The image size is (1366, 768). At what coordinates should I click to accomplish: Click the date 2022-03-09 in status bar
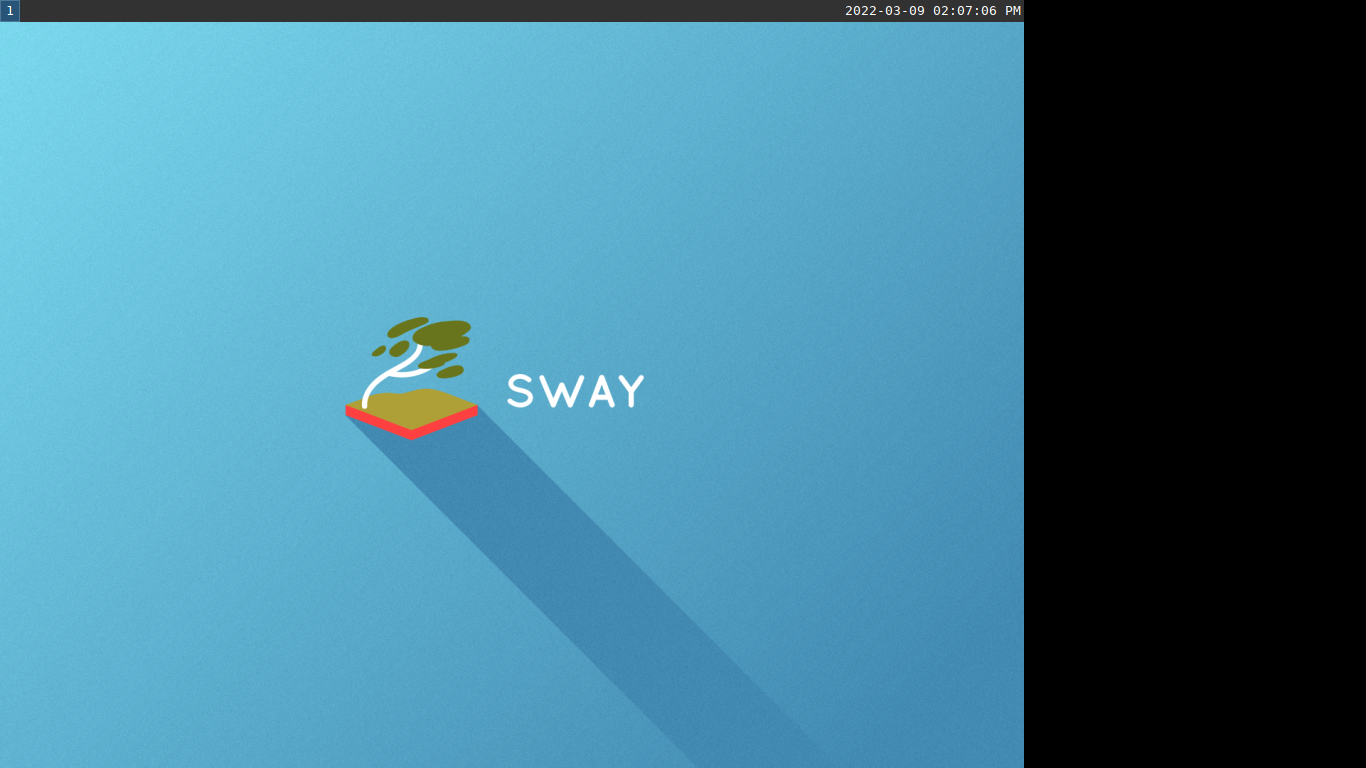coord(885,11)
